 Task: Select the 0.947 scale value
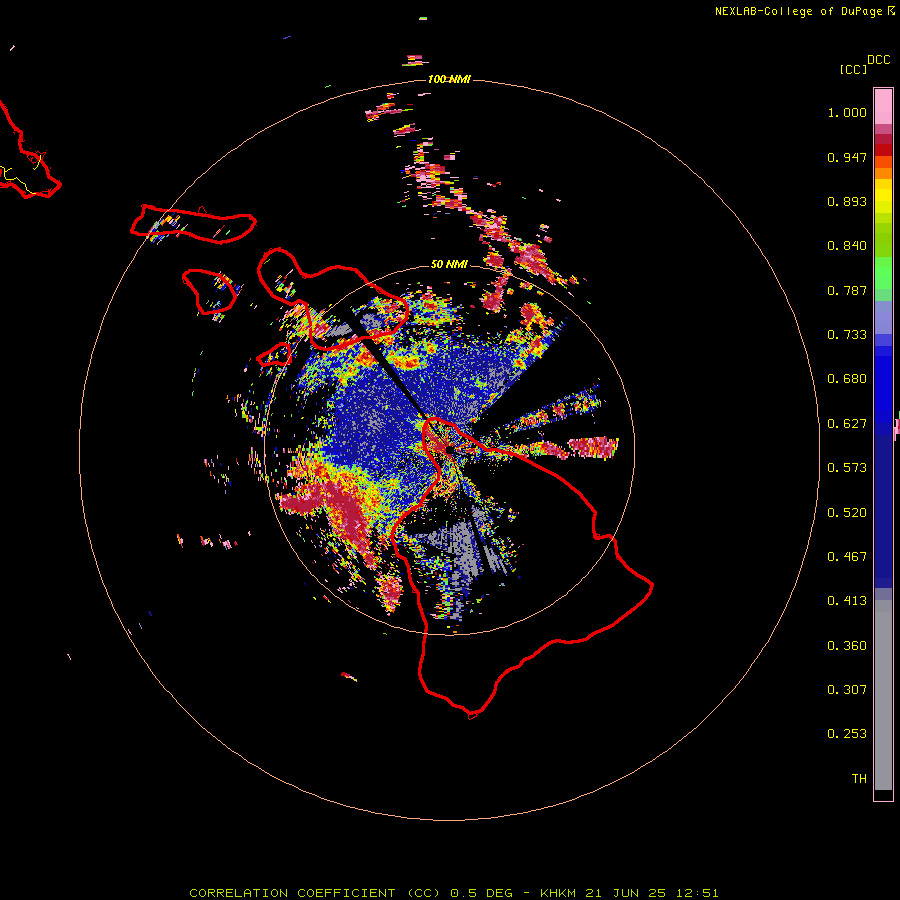click(847, 157)
